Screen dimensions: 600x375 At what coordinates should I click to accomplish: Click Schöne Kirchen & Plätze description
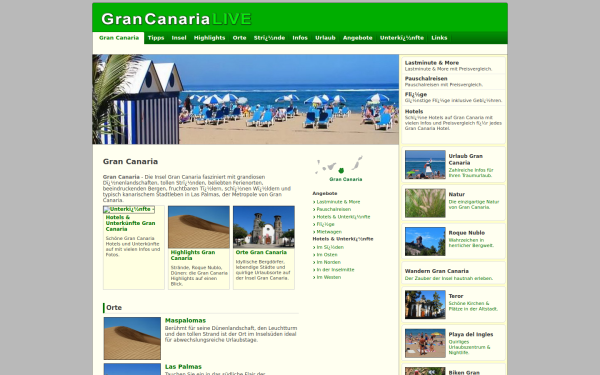pos(473,306)
